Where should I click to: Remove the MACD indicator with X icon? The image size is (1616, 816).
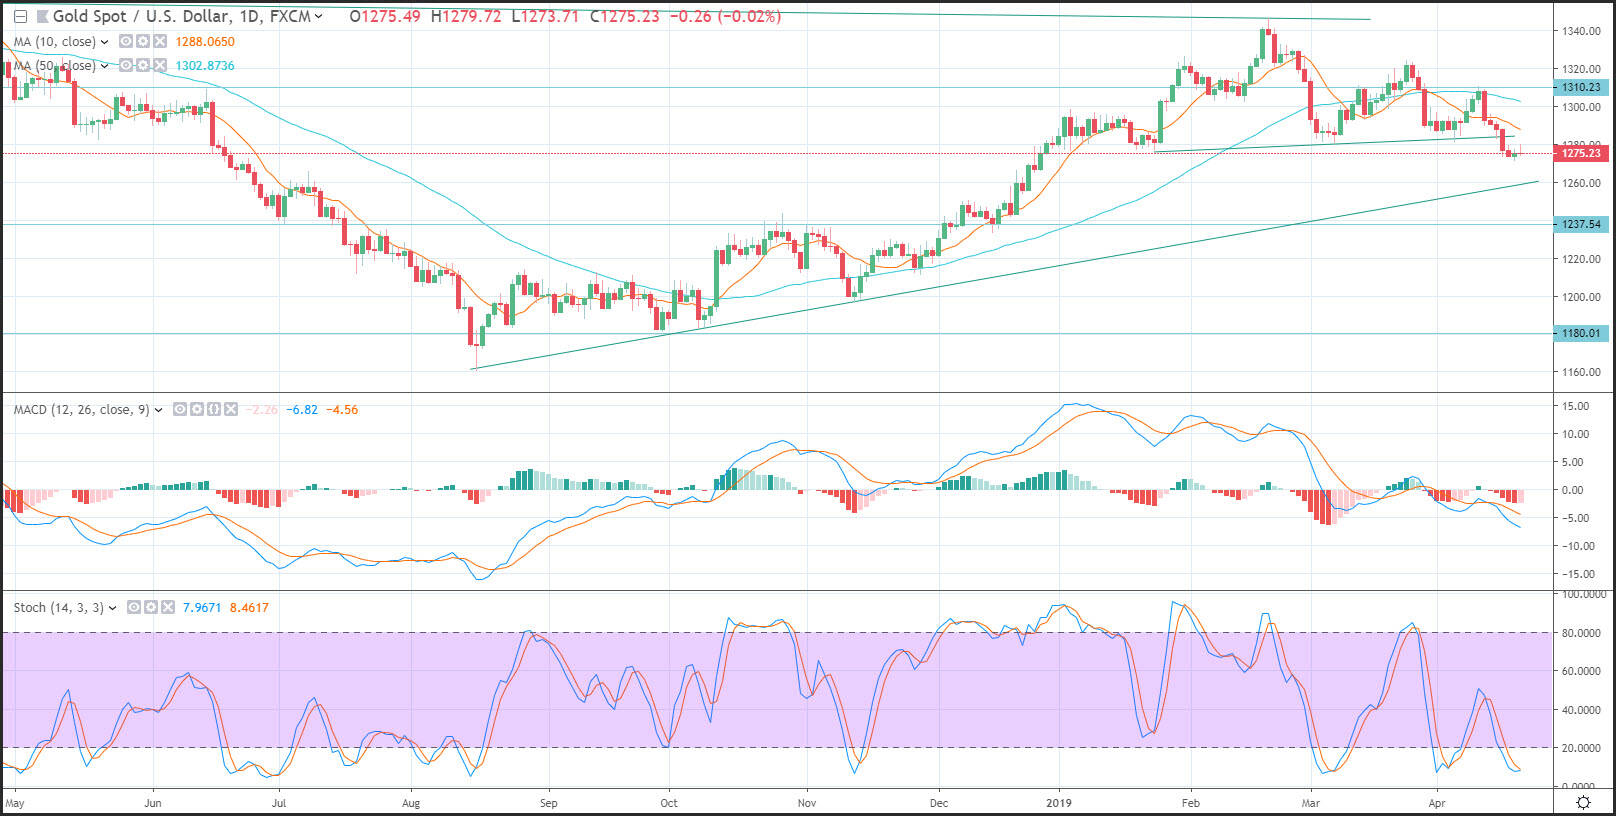click(x=231, y=410)
